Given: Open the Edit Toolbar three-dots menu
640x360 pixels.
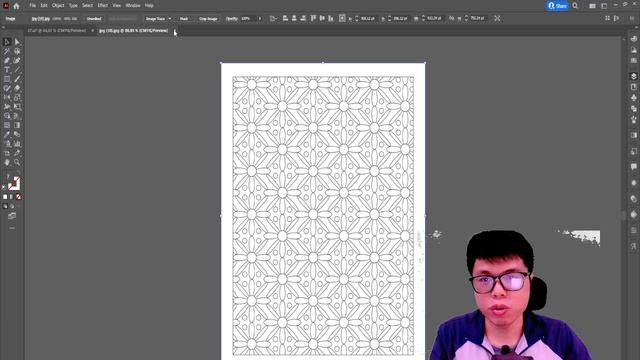Looking at the screenshot, I should (x=12, y=228).
